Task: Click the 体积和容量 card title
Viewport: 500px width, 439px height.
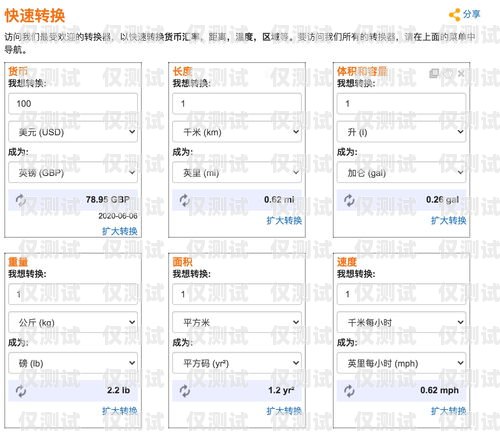Action: pos(362,71)
